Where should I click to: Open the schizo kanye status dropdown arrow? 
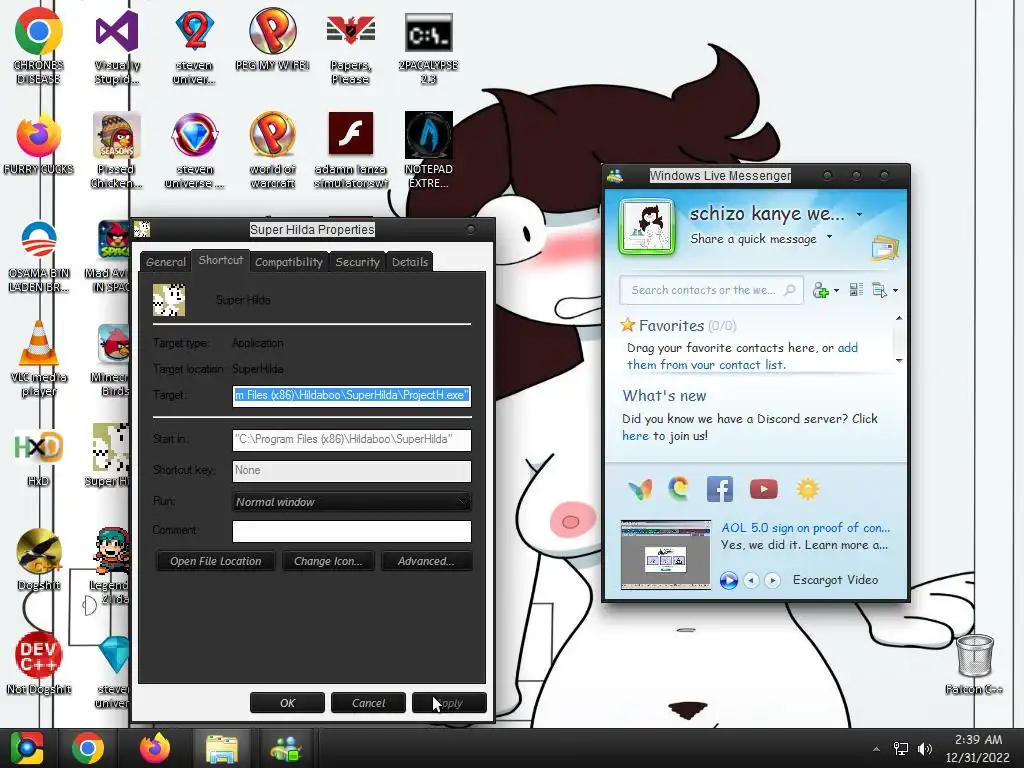tap(859, 214)
